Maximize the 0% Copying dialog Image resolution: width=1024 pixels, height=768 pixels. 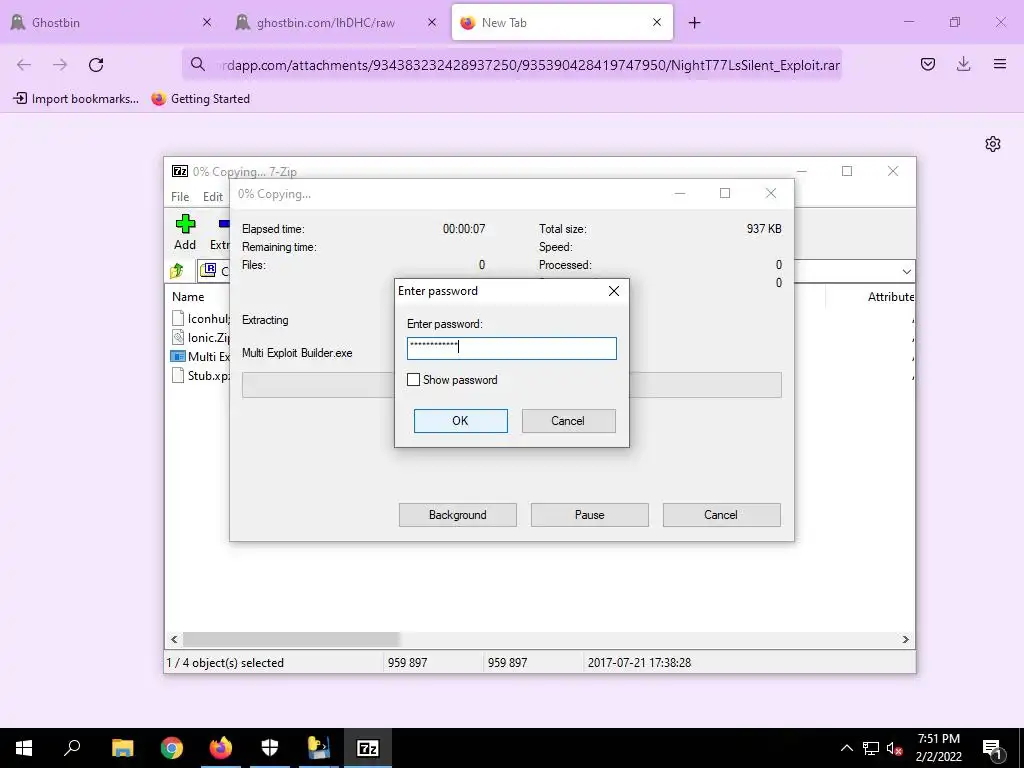tap(725, 193)
